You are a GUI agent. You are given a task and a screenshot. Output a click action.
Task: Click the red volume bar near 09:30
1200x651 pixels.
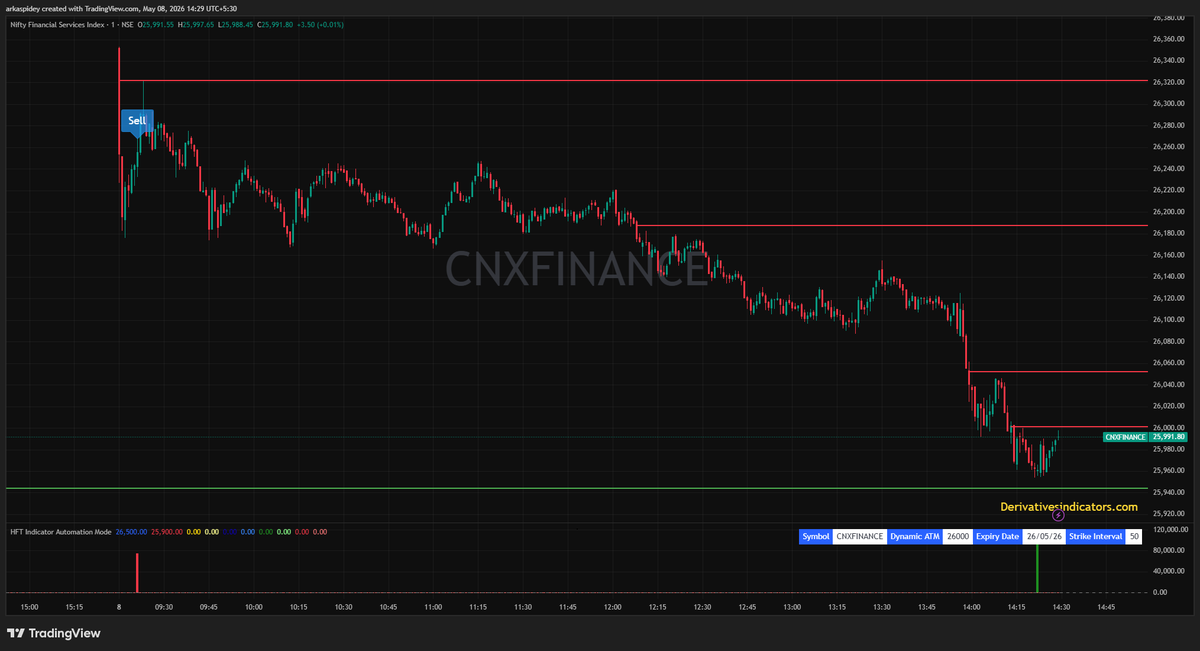138,572
